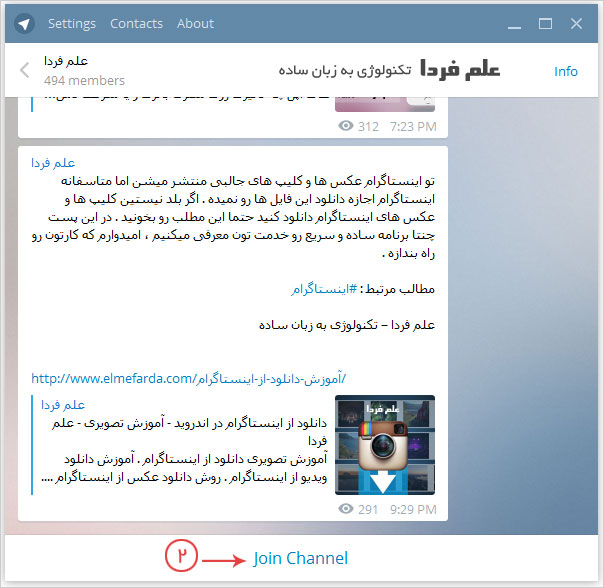Go back using the left chevron arrow
The image size is (604, 588).
point(25,71)
